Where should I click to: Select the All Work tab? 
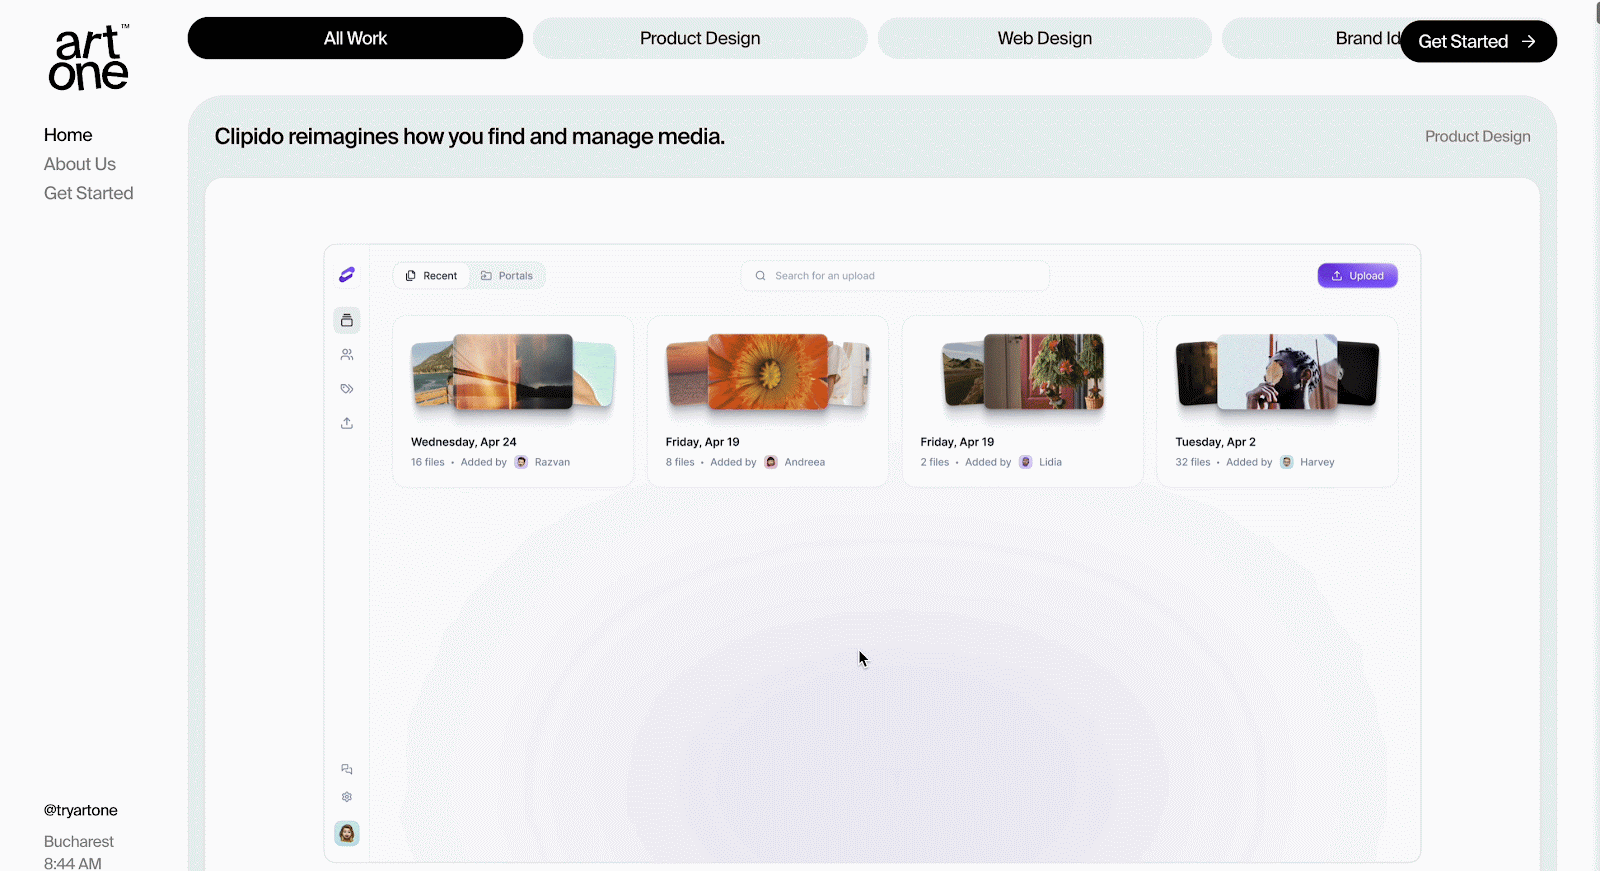coord(355,38)
